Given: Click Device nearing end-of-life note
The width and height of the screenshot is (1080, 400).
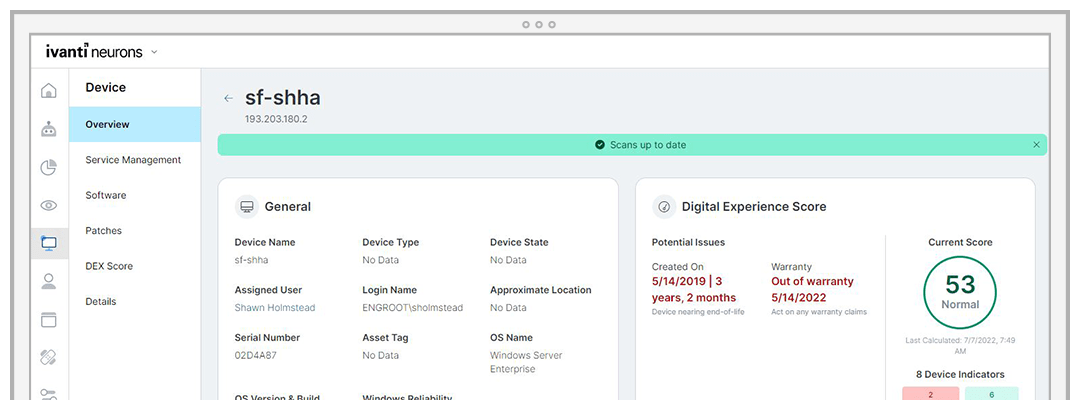Looking at the screenshot, I should click(698, 312).
